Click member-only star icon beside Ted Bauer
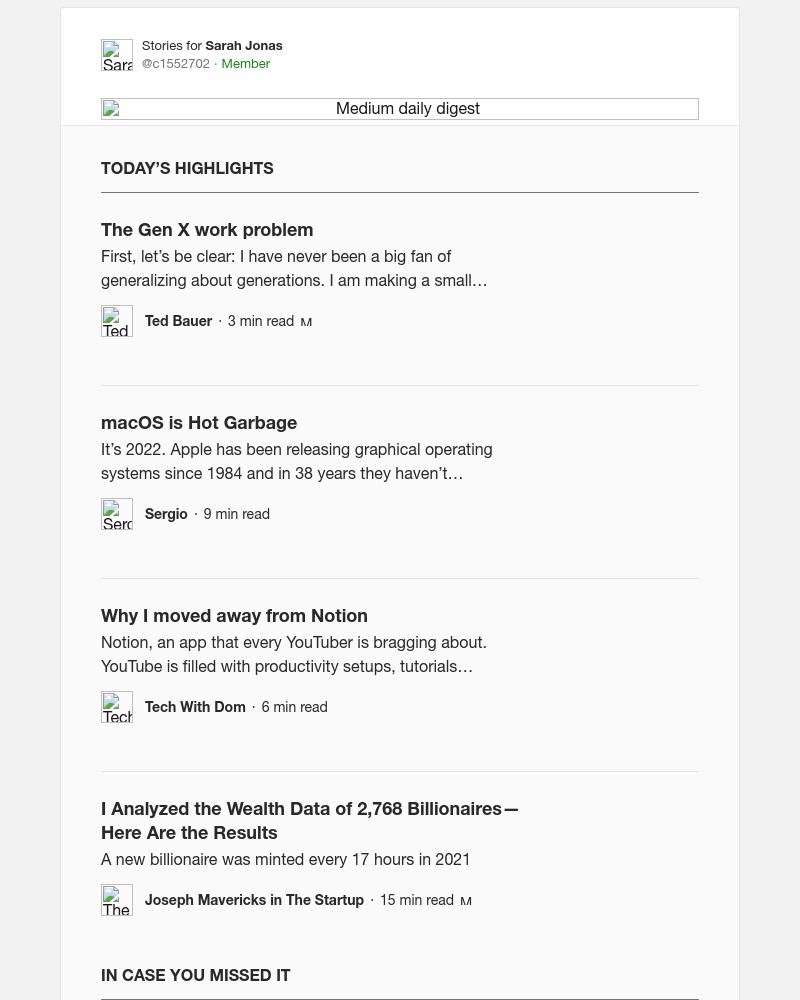Viewport: 800px width, 1000px height. pyautogui.click(x=306, y=322)
